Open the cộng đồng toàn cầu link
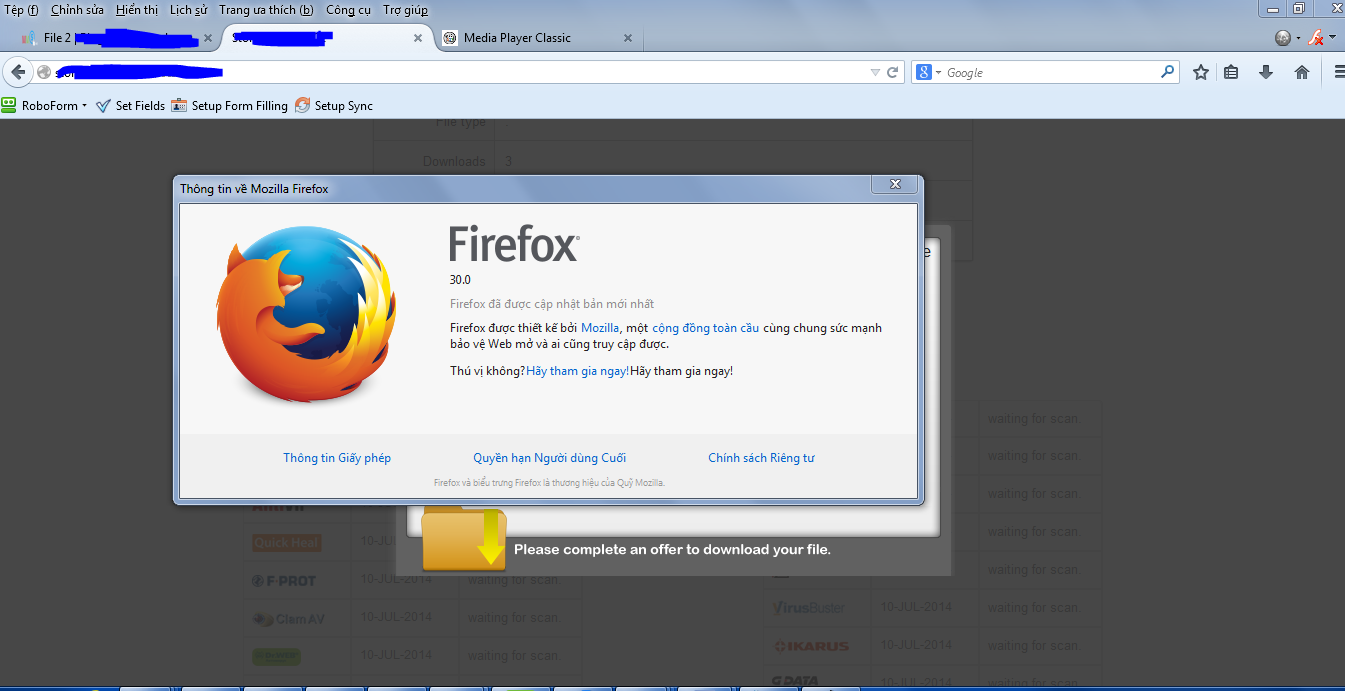This screenshot has height=691, width=1345. [706, 328]
